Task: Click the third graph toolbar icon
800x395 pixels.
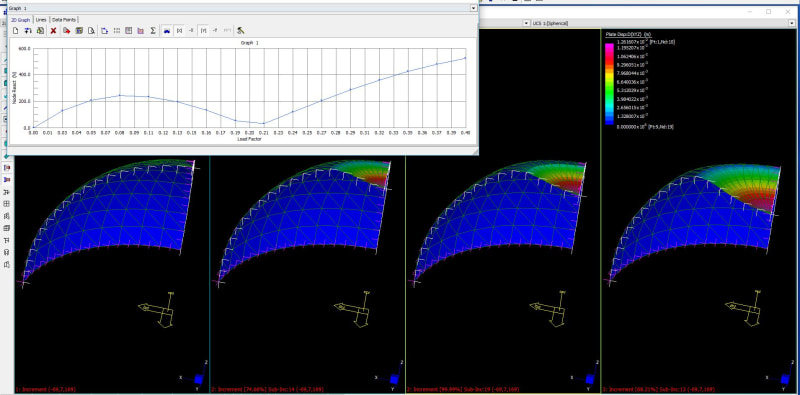Action: pos(40,31)
